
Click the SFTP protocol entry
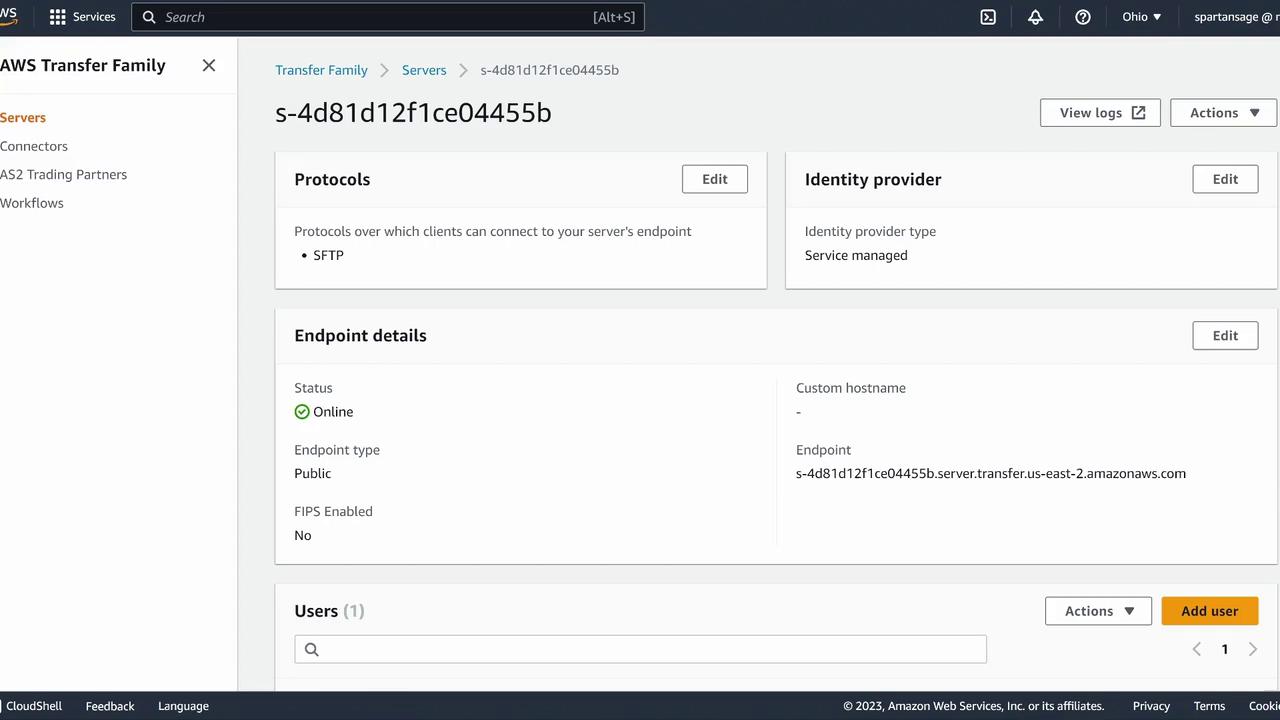(328, 256)
